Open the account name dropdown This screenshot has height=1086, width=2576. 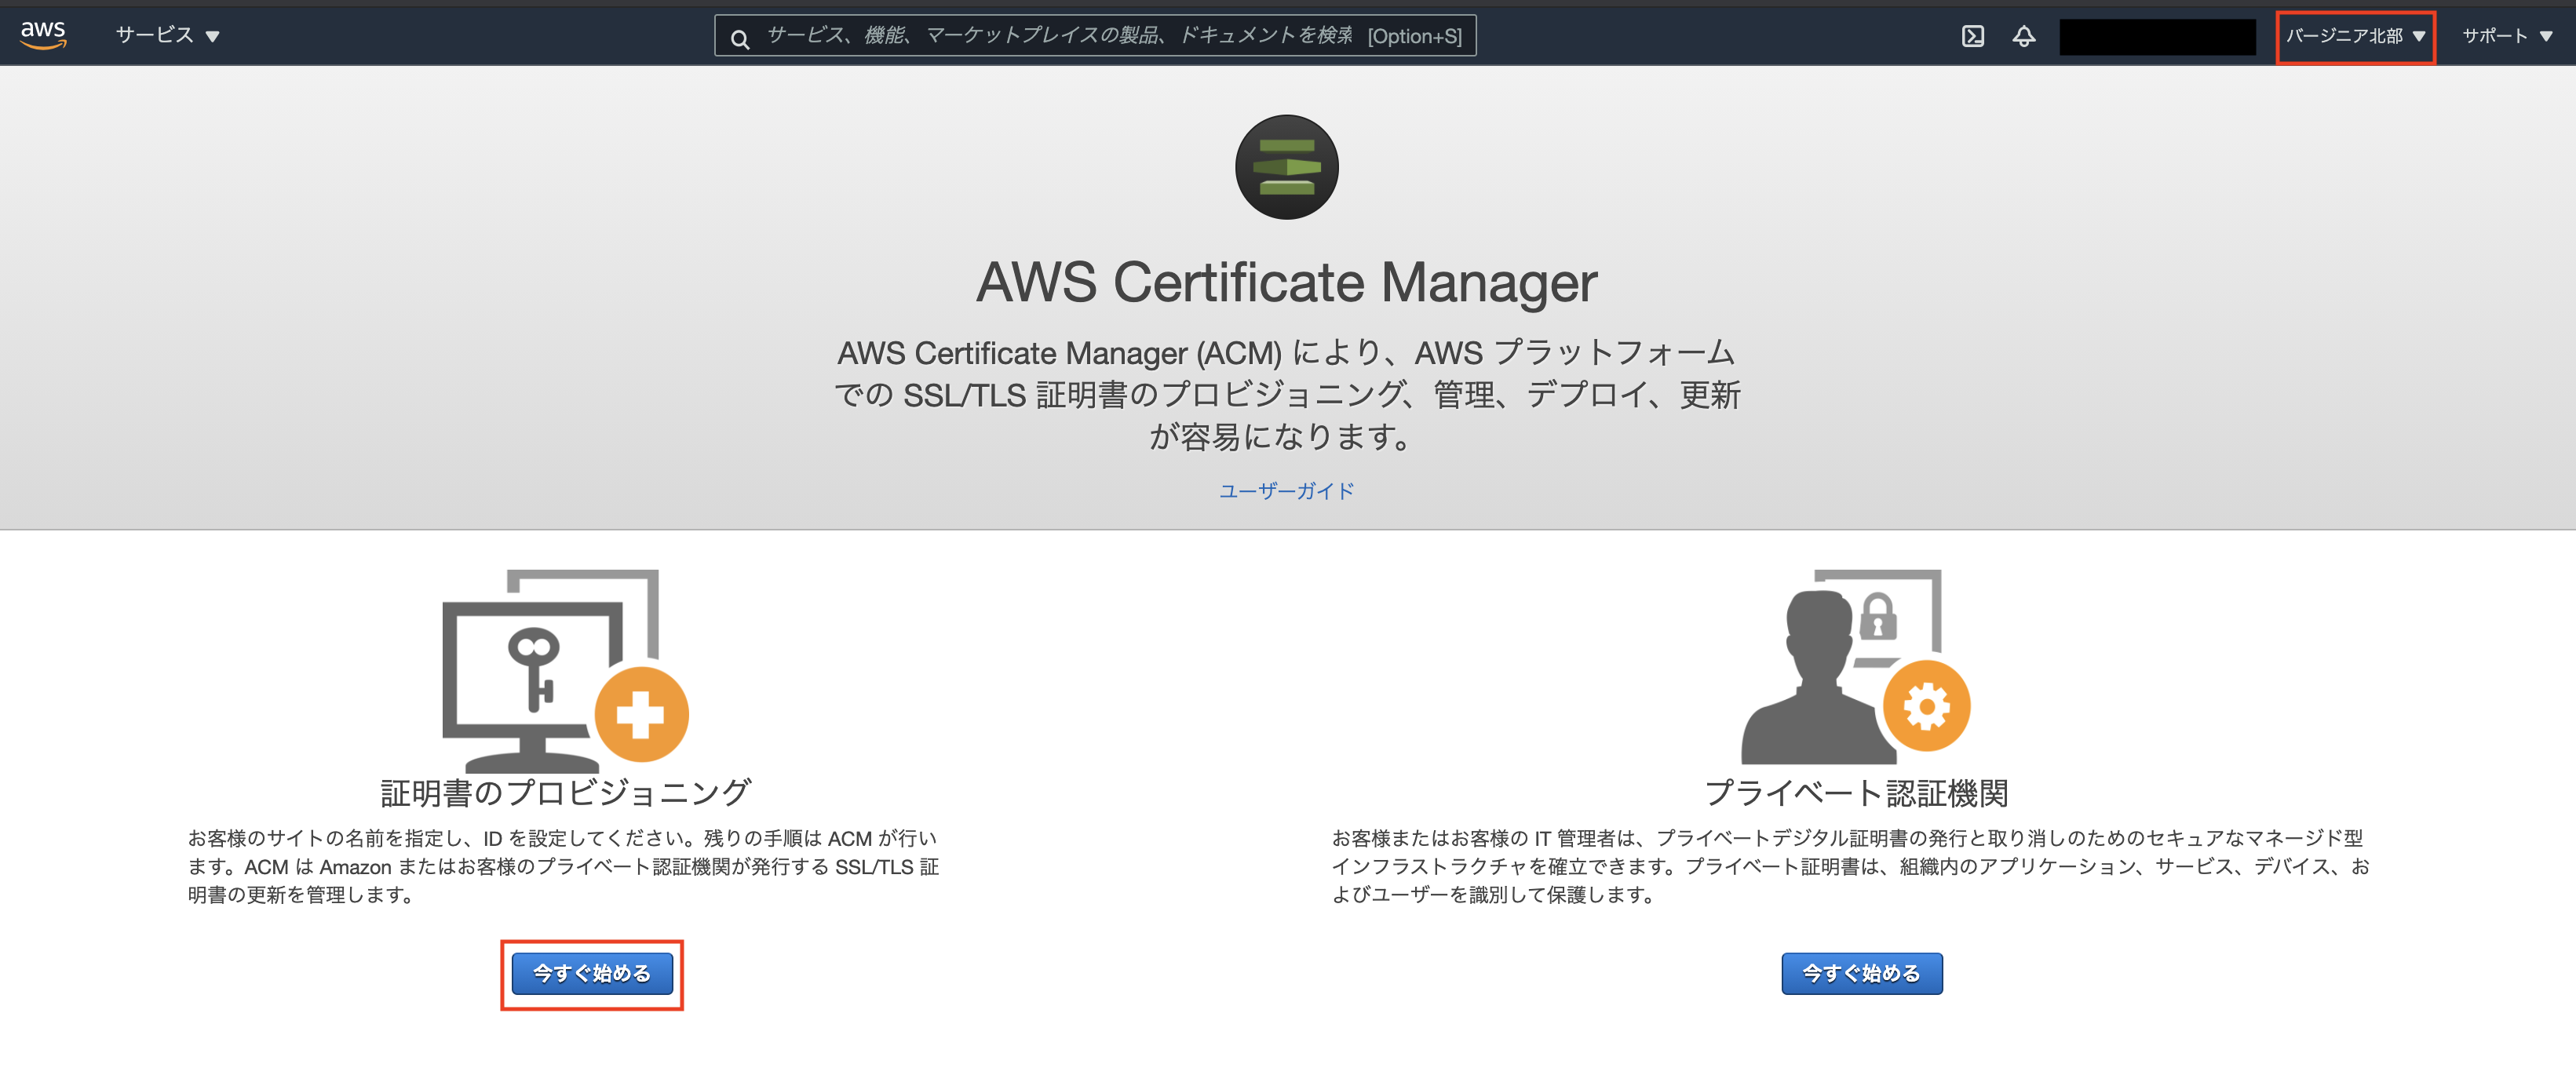coord(2157,35)
